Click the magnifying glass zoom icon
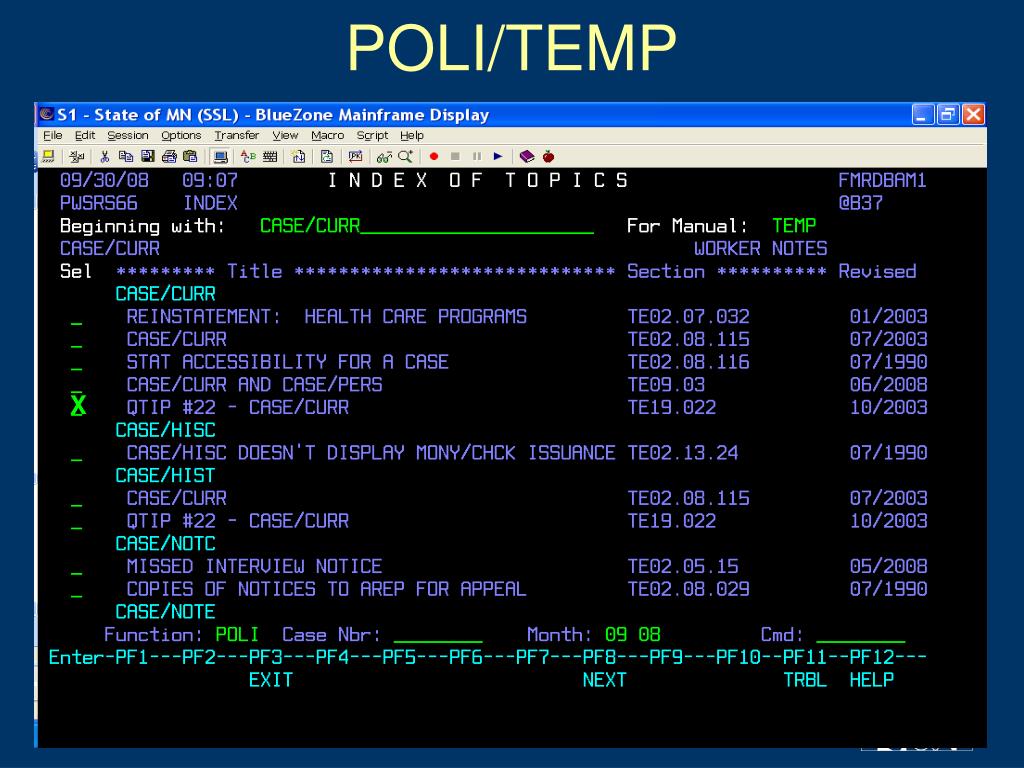This screenshot has height=768, width=1024. click(406, 157)
